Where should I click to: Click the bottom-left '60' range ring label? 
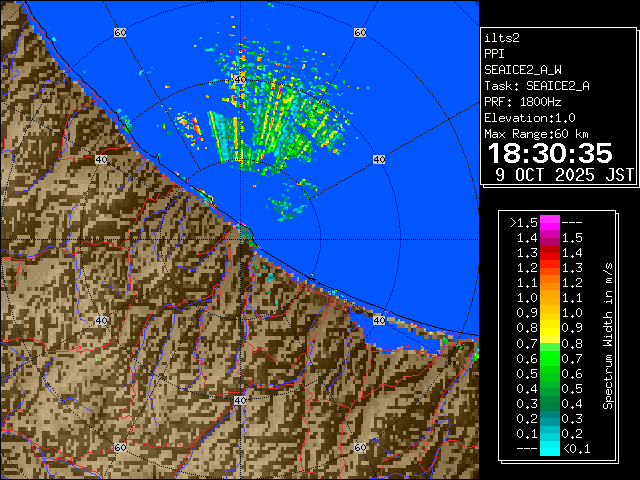(120, 447)
